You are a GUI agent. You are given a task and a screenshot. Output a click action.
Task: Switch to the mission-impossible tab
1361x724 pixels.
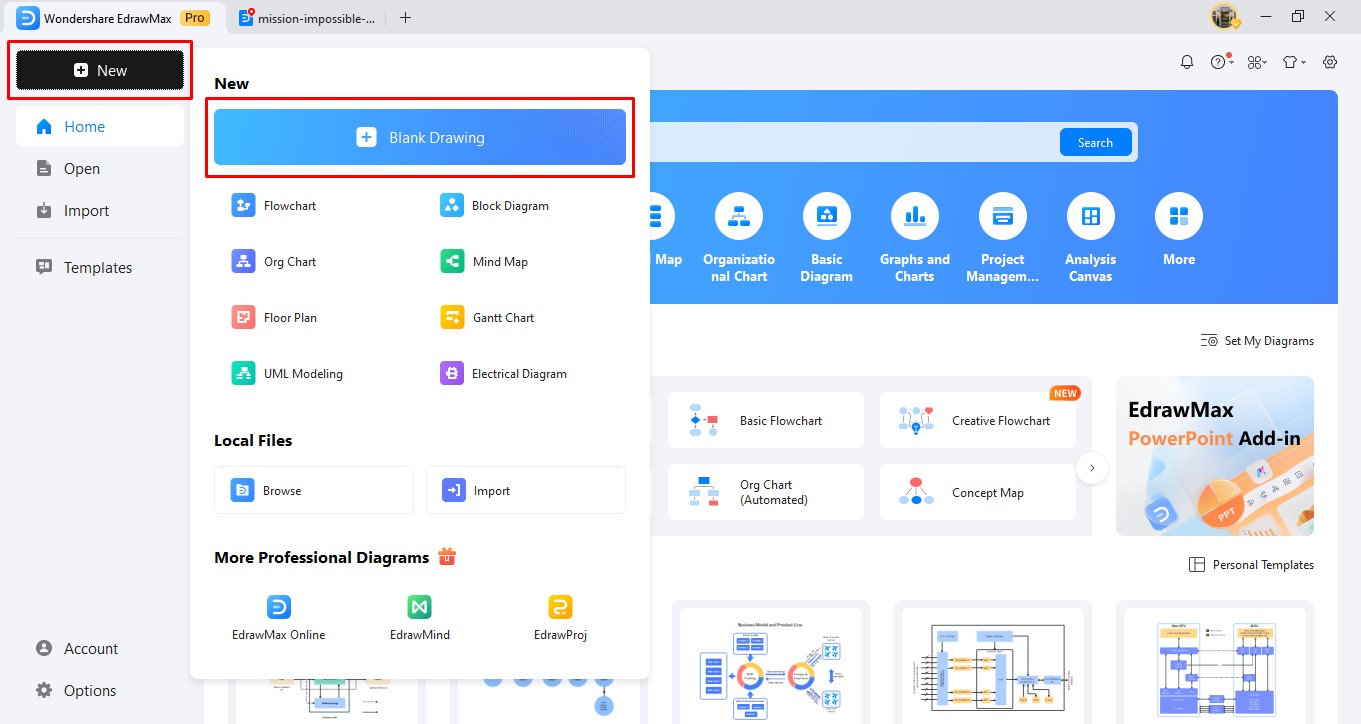click(308, 18)
